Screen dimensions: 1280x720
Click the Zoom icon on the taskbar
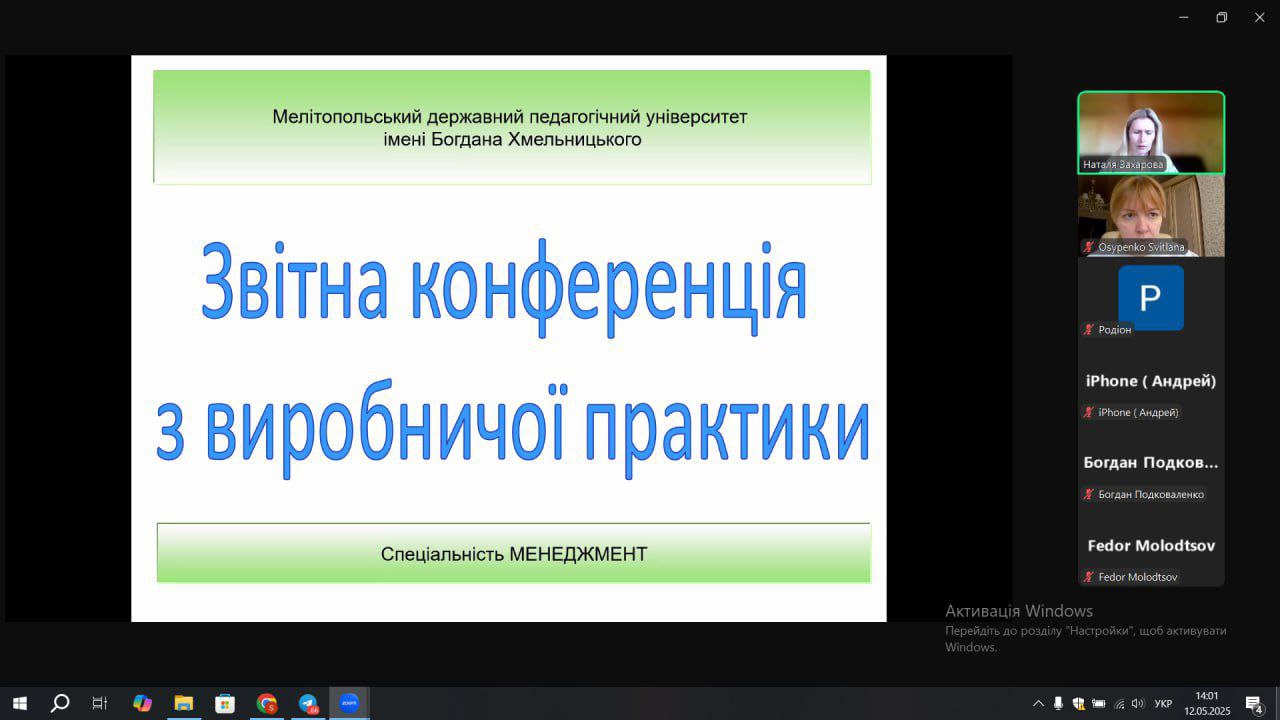[x=349, y=703]
